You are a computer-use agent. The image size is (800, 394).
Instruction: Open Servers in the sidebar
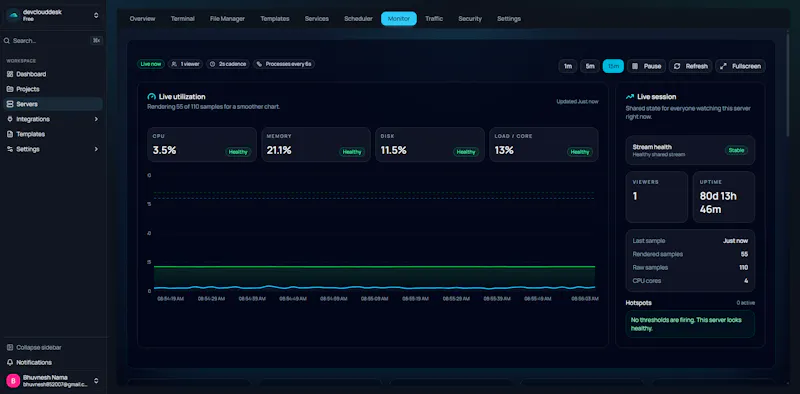click(53, 104)
